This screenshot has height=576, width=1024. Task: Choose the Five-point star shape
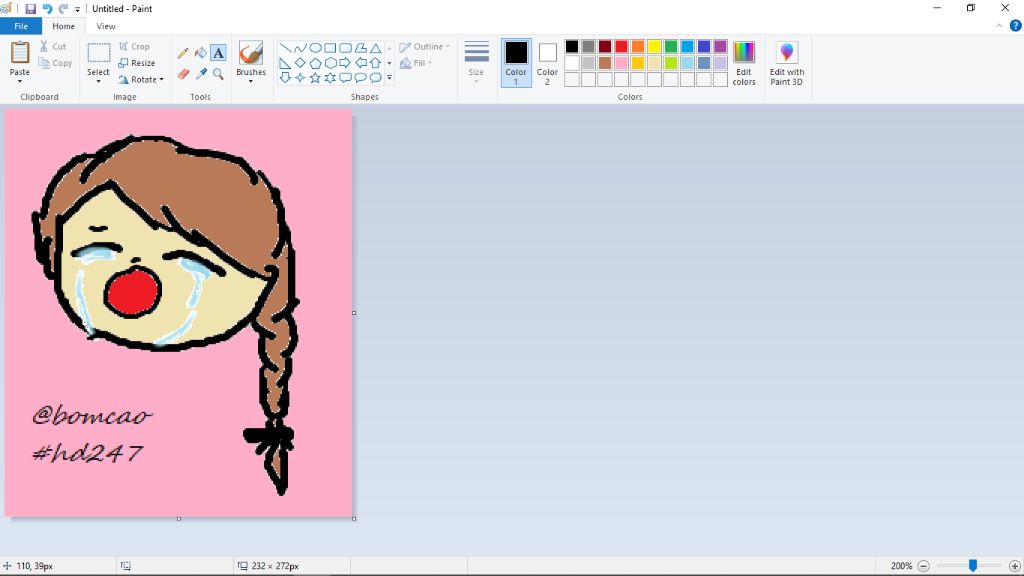pyautogui.click(x=315, y=78)
